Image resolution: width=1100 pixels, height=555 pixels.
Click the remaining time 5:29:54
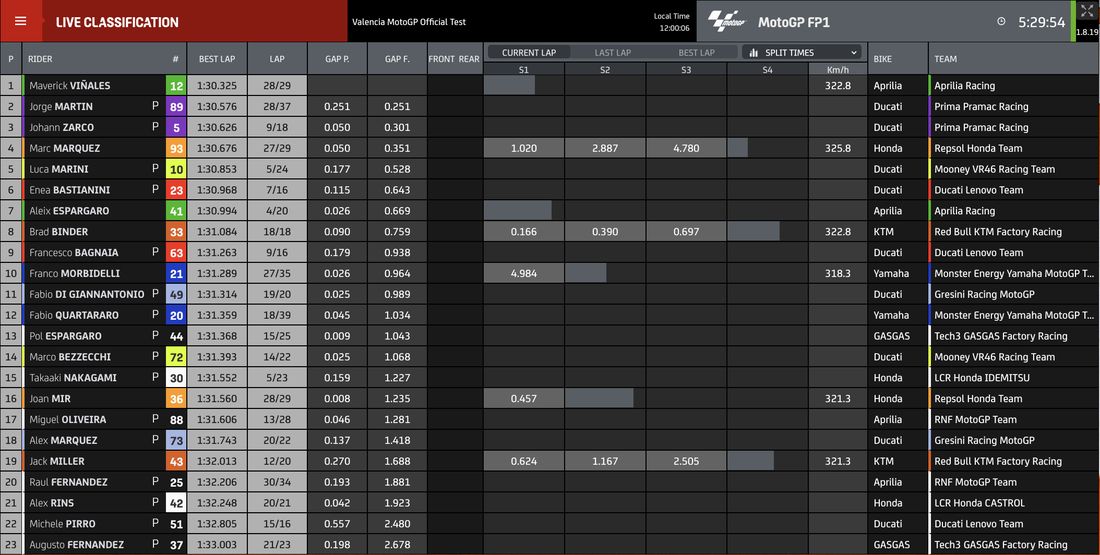(x=1042, y=22)
